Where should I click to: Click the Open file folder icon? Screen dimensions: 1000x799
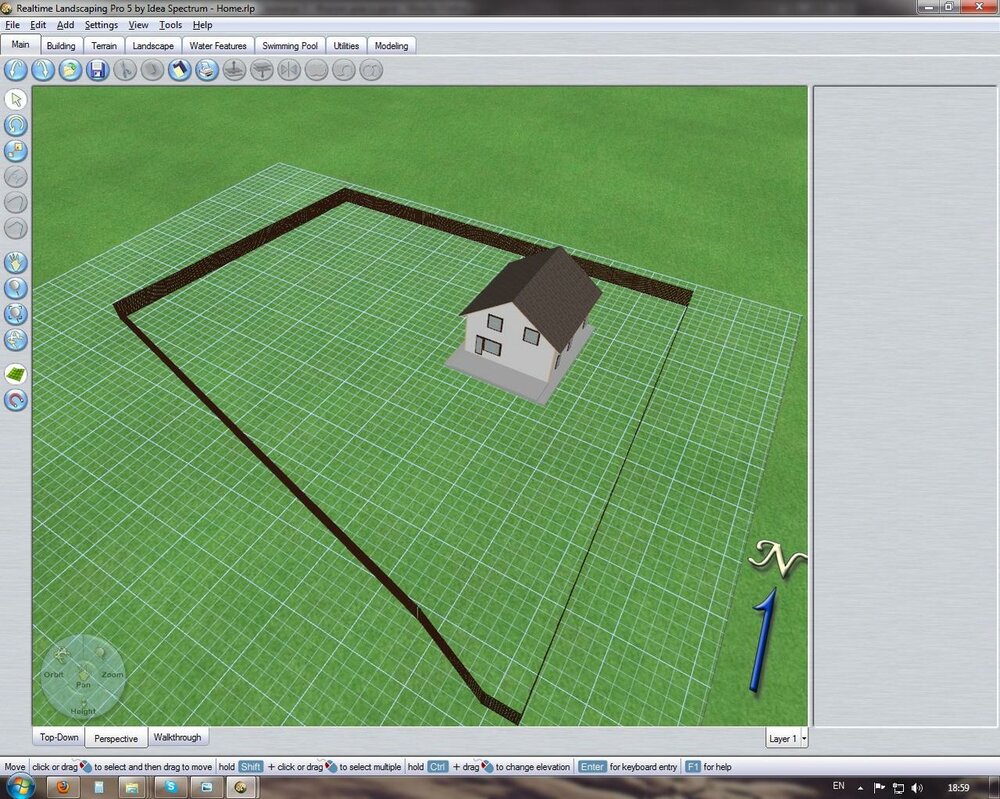tap(69, 70)
